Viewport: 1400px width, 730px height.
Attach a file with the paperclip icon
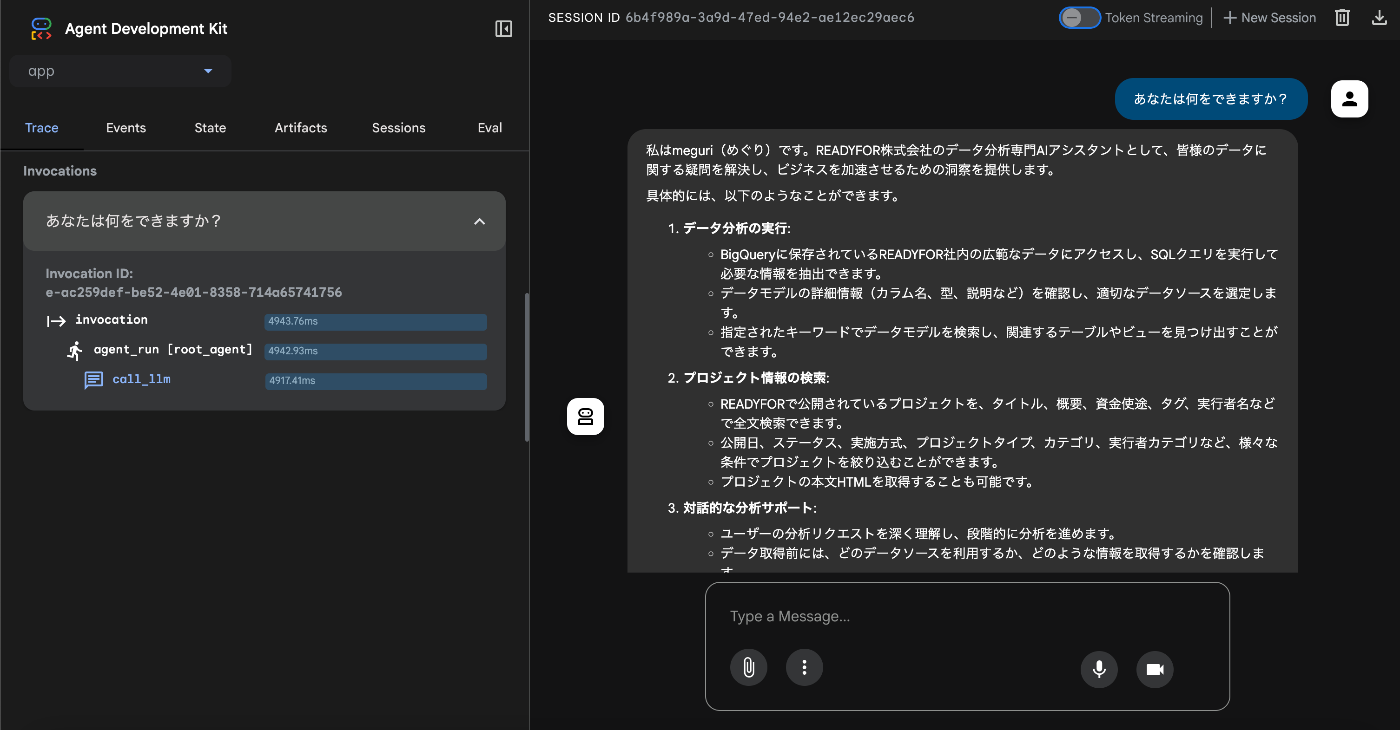point(748,668)
